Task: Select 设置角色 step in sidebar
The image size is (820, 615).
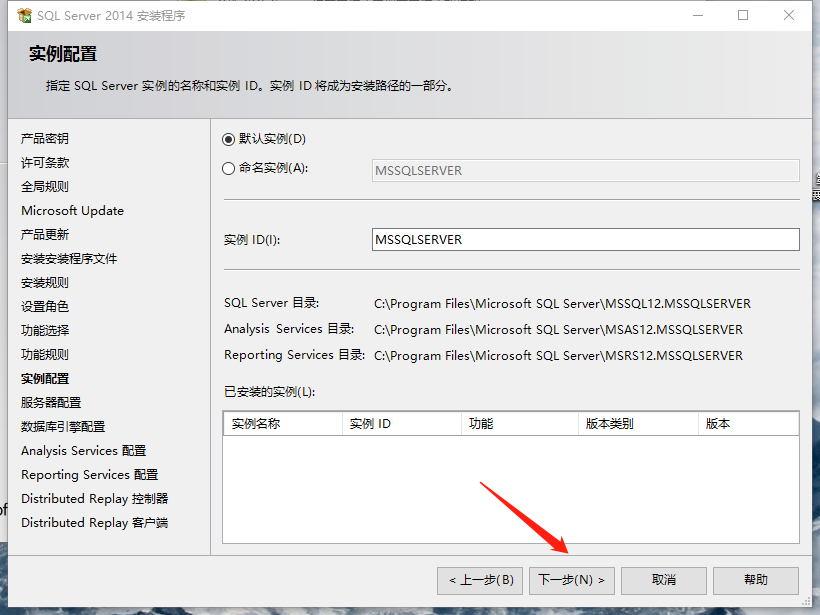Action: pyautogui.click(x=45, y=306)
